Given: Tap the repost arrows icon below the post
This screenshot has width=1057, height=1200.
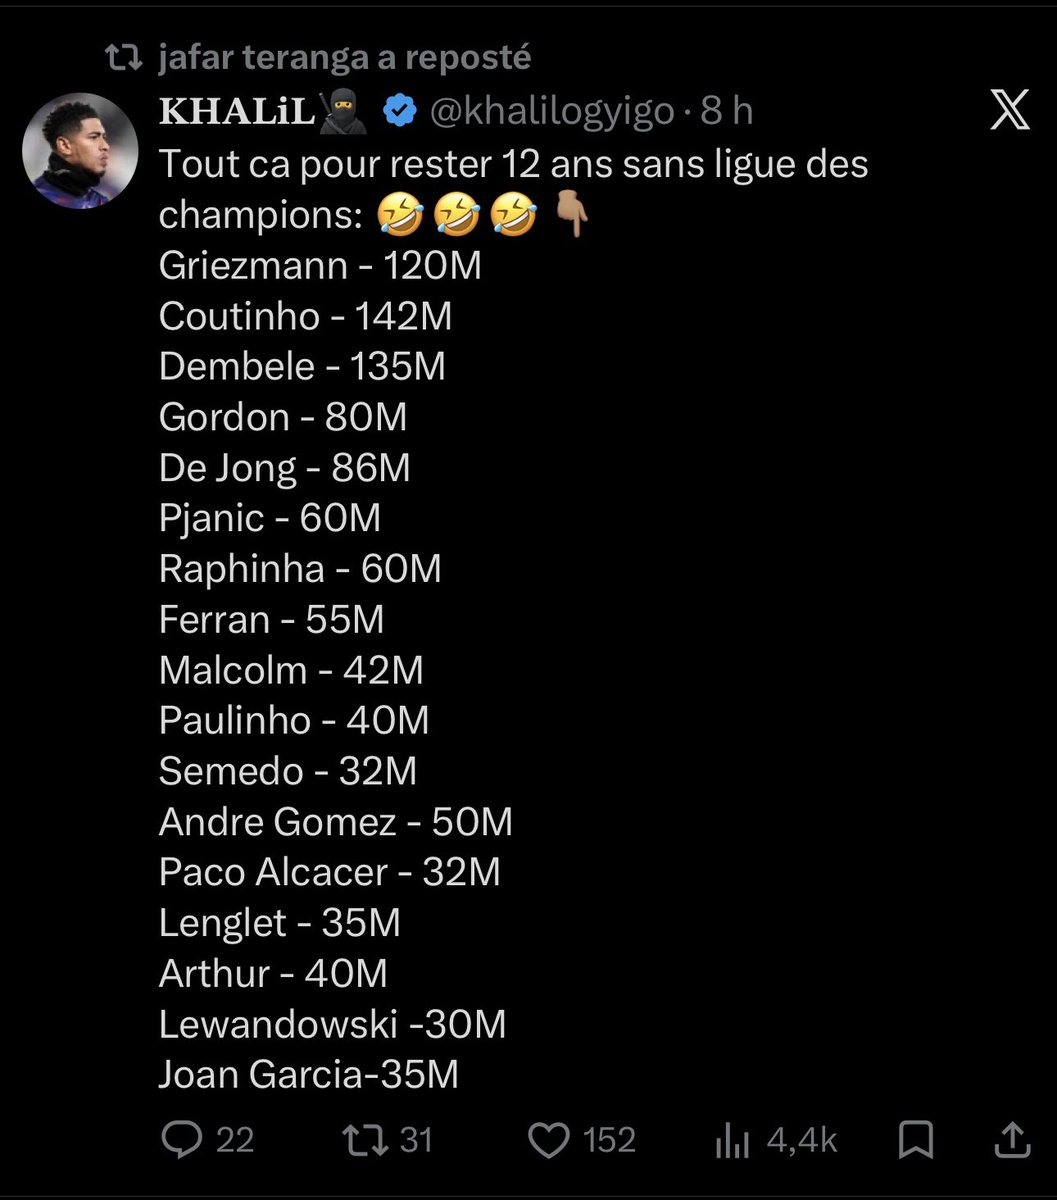Looking at the screenshot, I should point(364,1140).
